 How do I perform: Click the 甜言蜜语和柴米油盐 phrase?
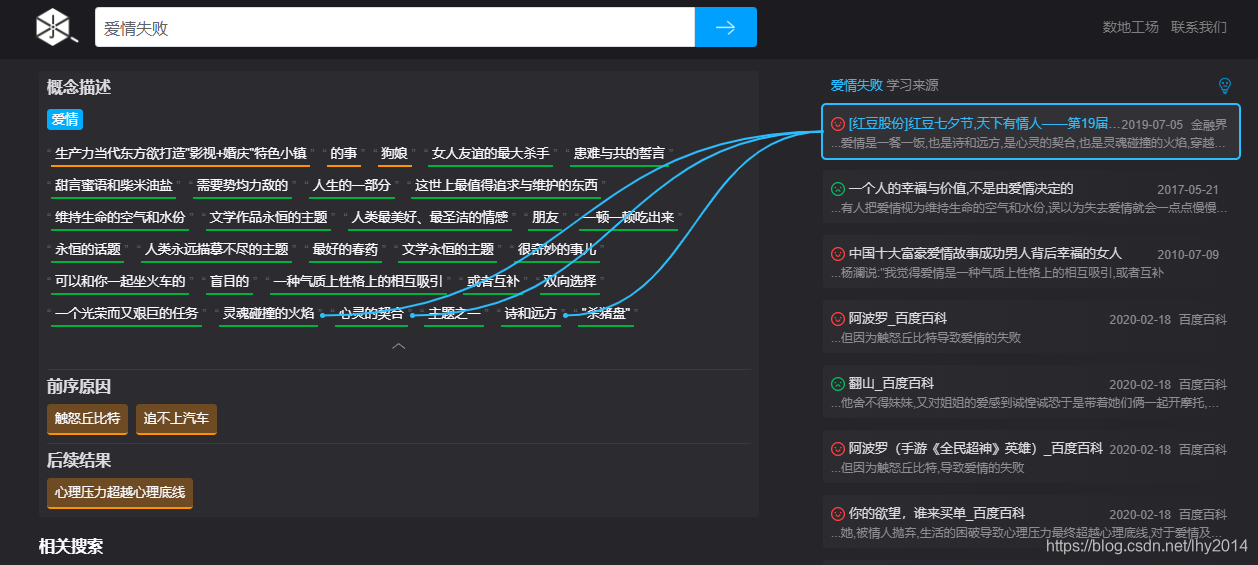tap(113, 186)
